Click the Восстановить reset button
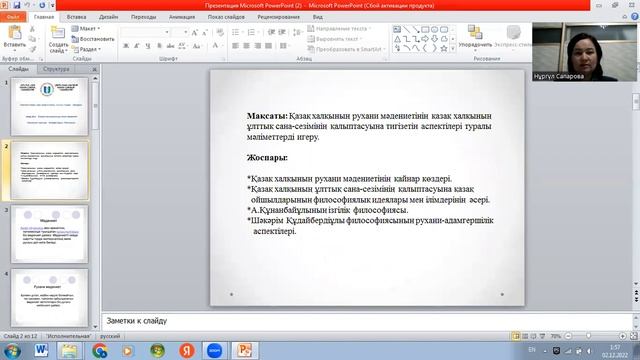The image size is (640, 360). tap(93, 39)
